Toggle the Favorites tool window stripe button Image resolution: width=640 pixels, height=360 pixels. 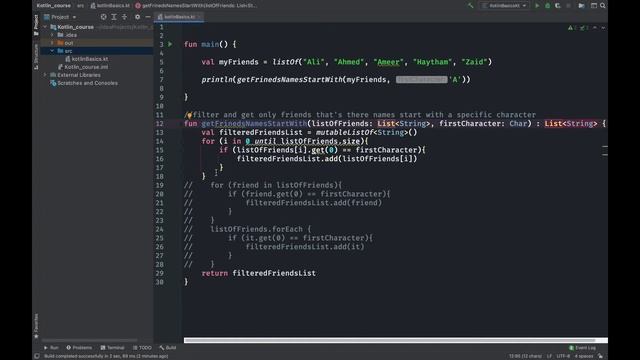36,326
